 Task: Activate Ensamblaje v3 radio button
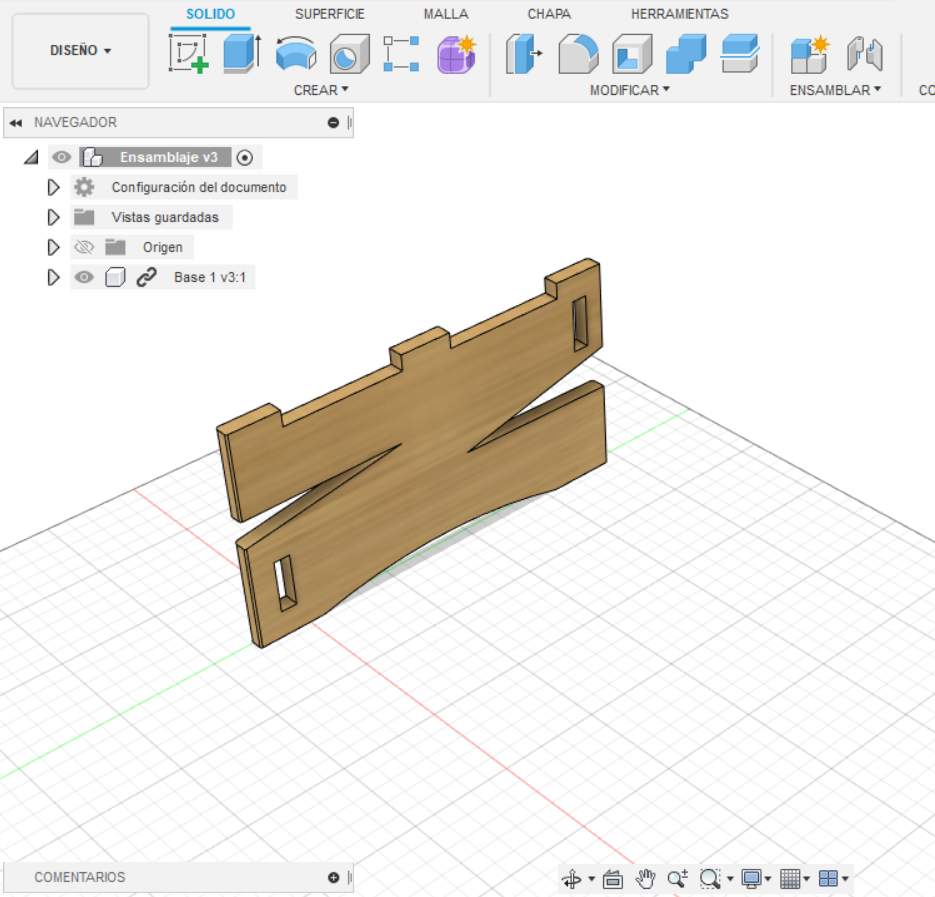pos(244,157)
